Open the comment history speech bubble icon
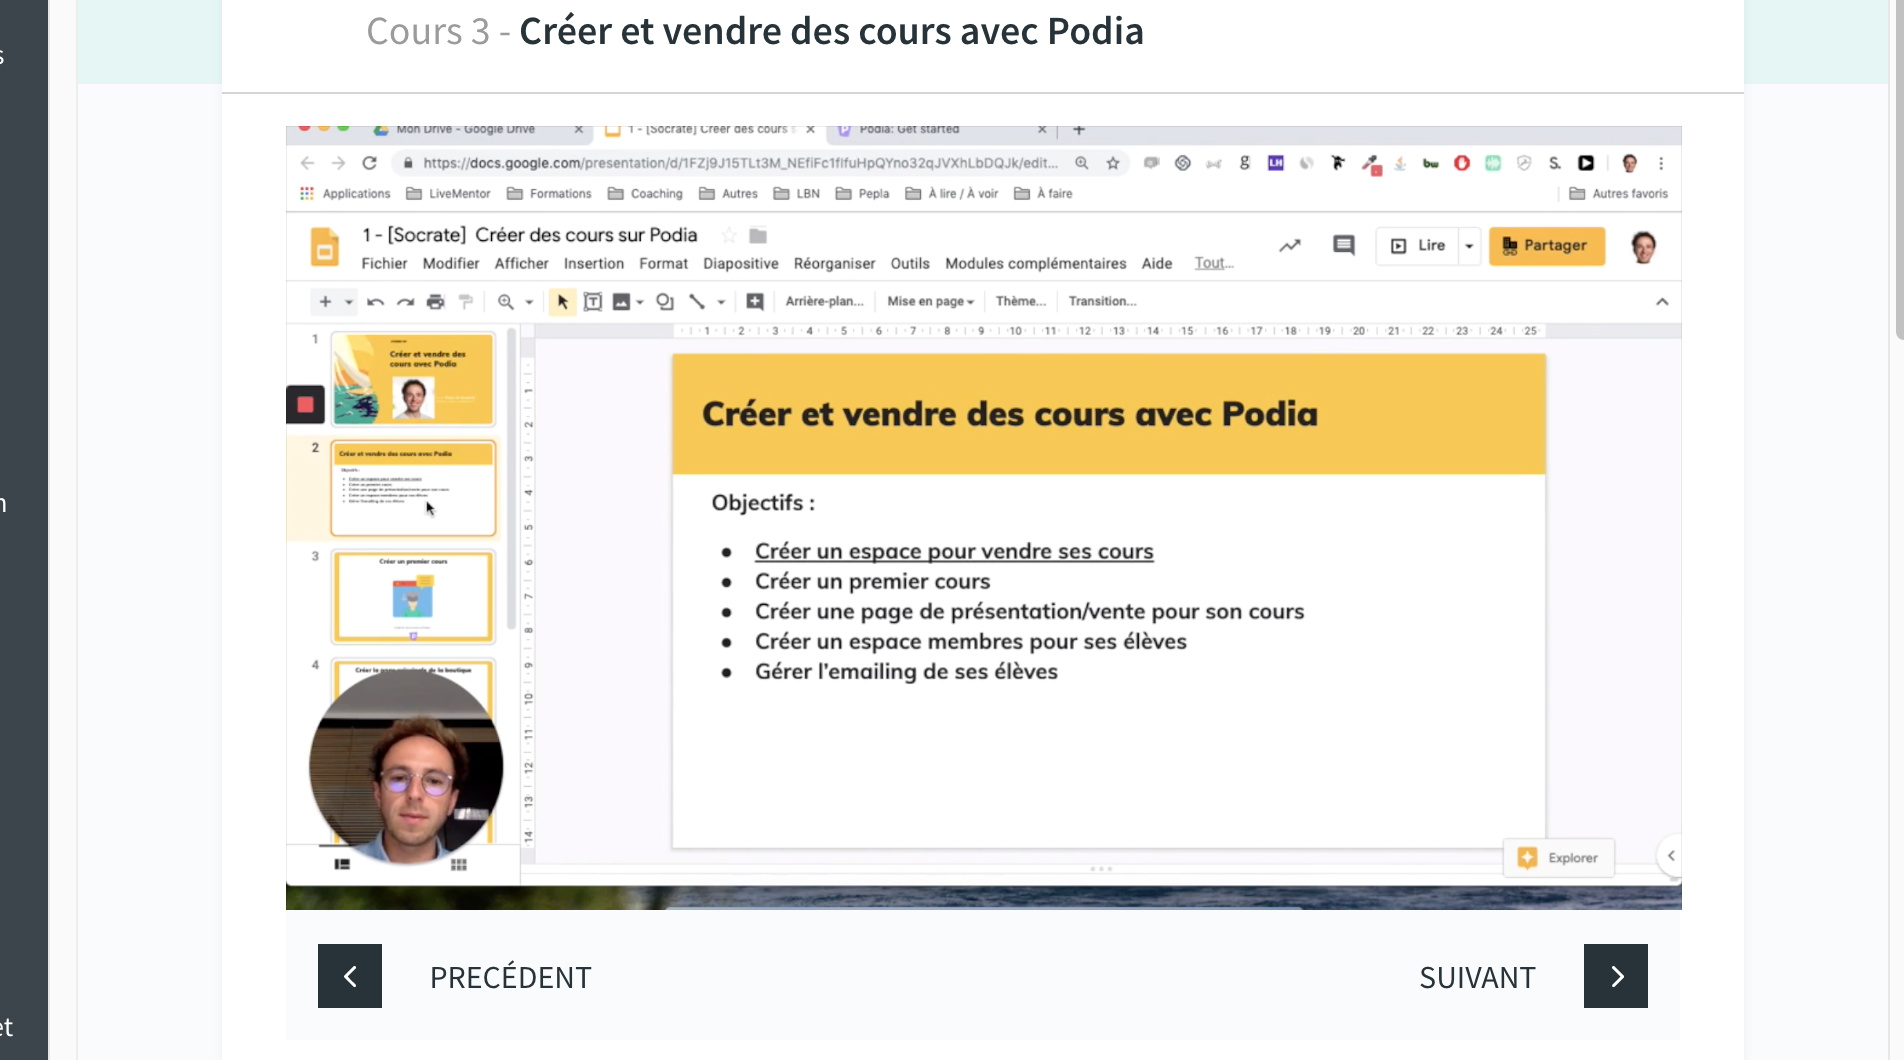 click(1343, 245)
